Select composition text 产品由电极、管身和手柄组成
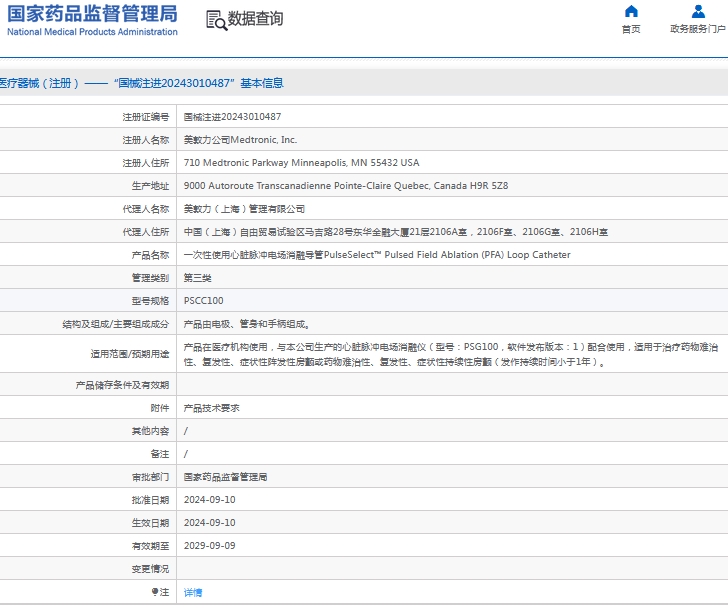Screen dimensions: 728x608 click(247, 324)
